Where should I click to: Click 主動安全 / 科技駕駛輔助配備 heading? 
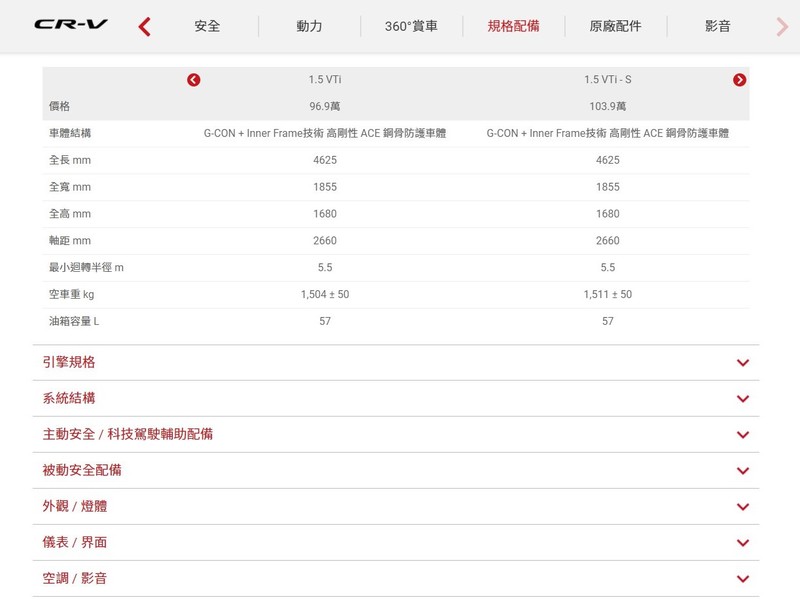coord(128,434)
